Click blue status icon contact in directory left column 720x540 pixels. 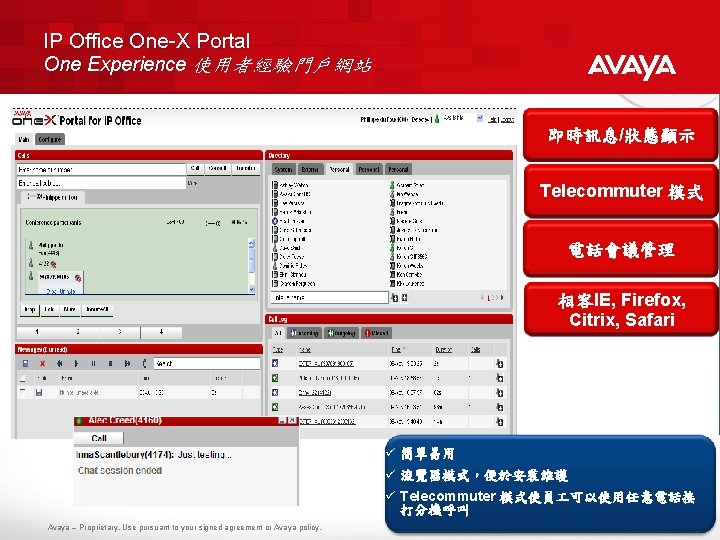click(x=289, y=221)
